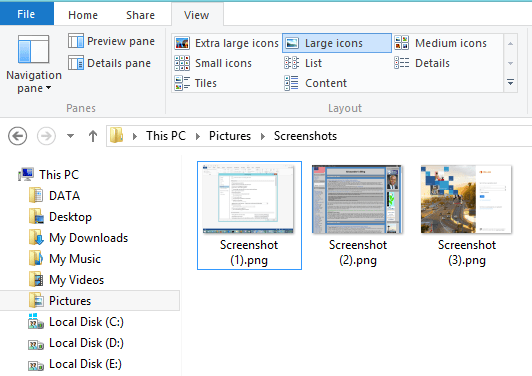Choose List layout

point(303,63)
